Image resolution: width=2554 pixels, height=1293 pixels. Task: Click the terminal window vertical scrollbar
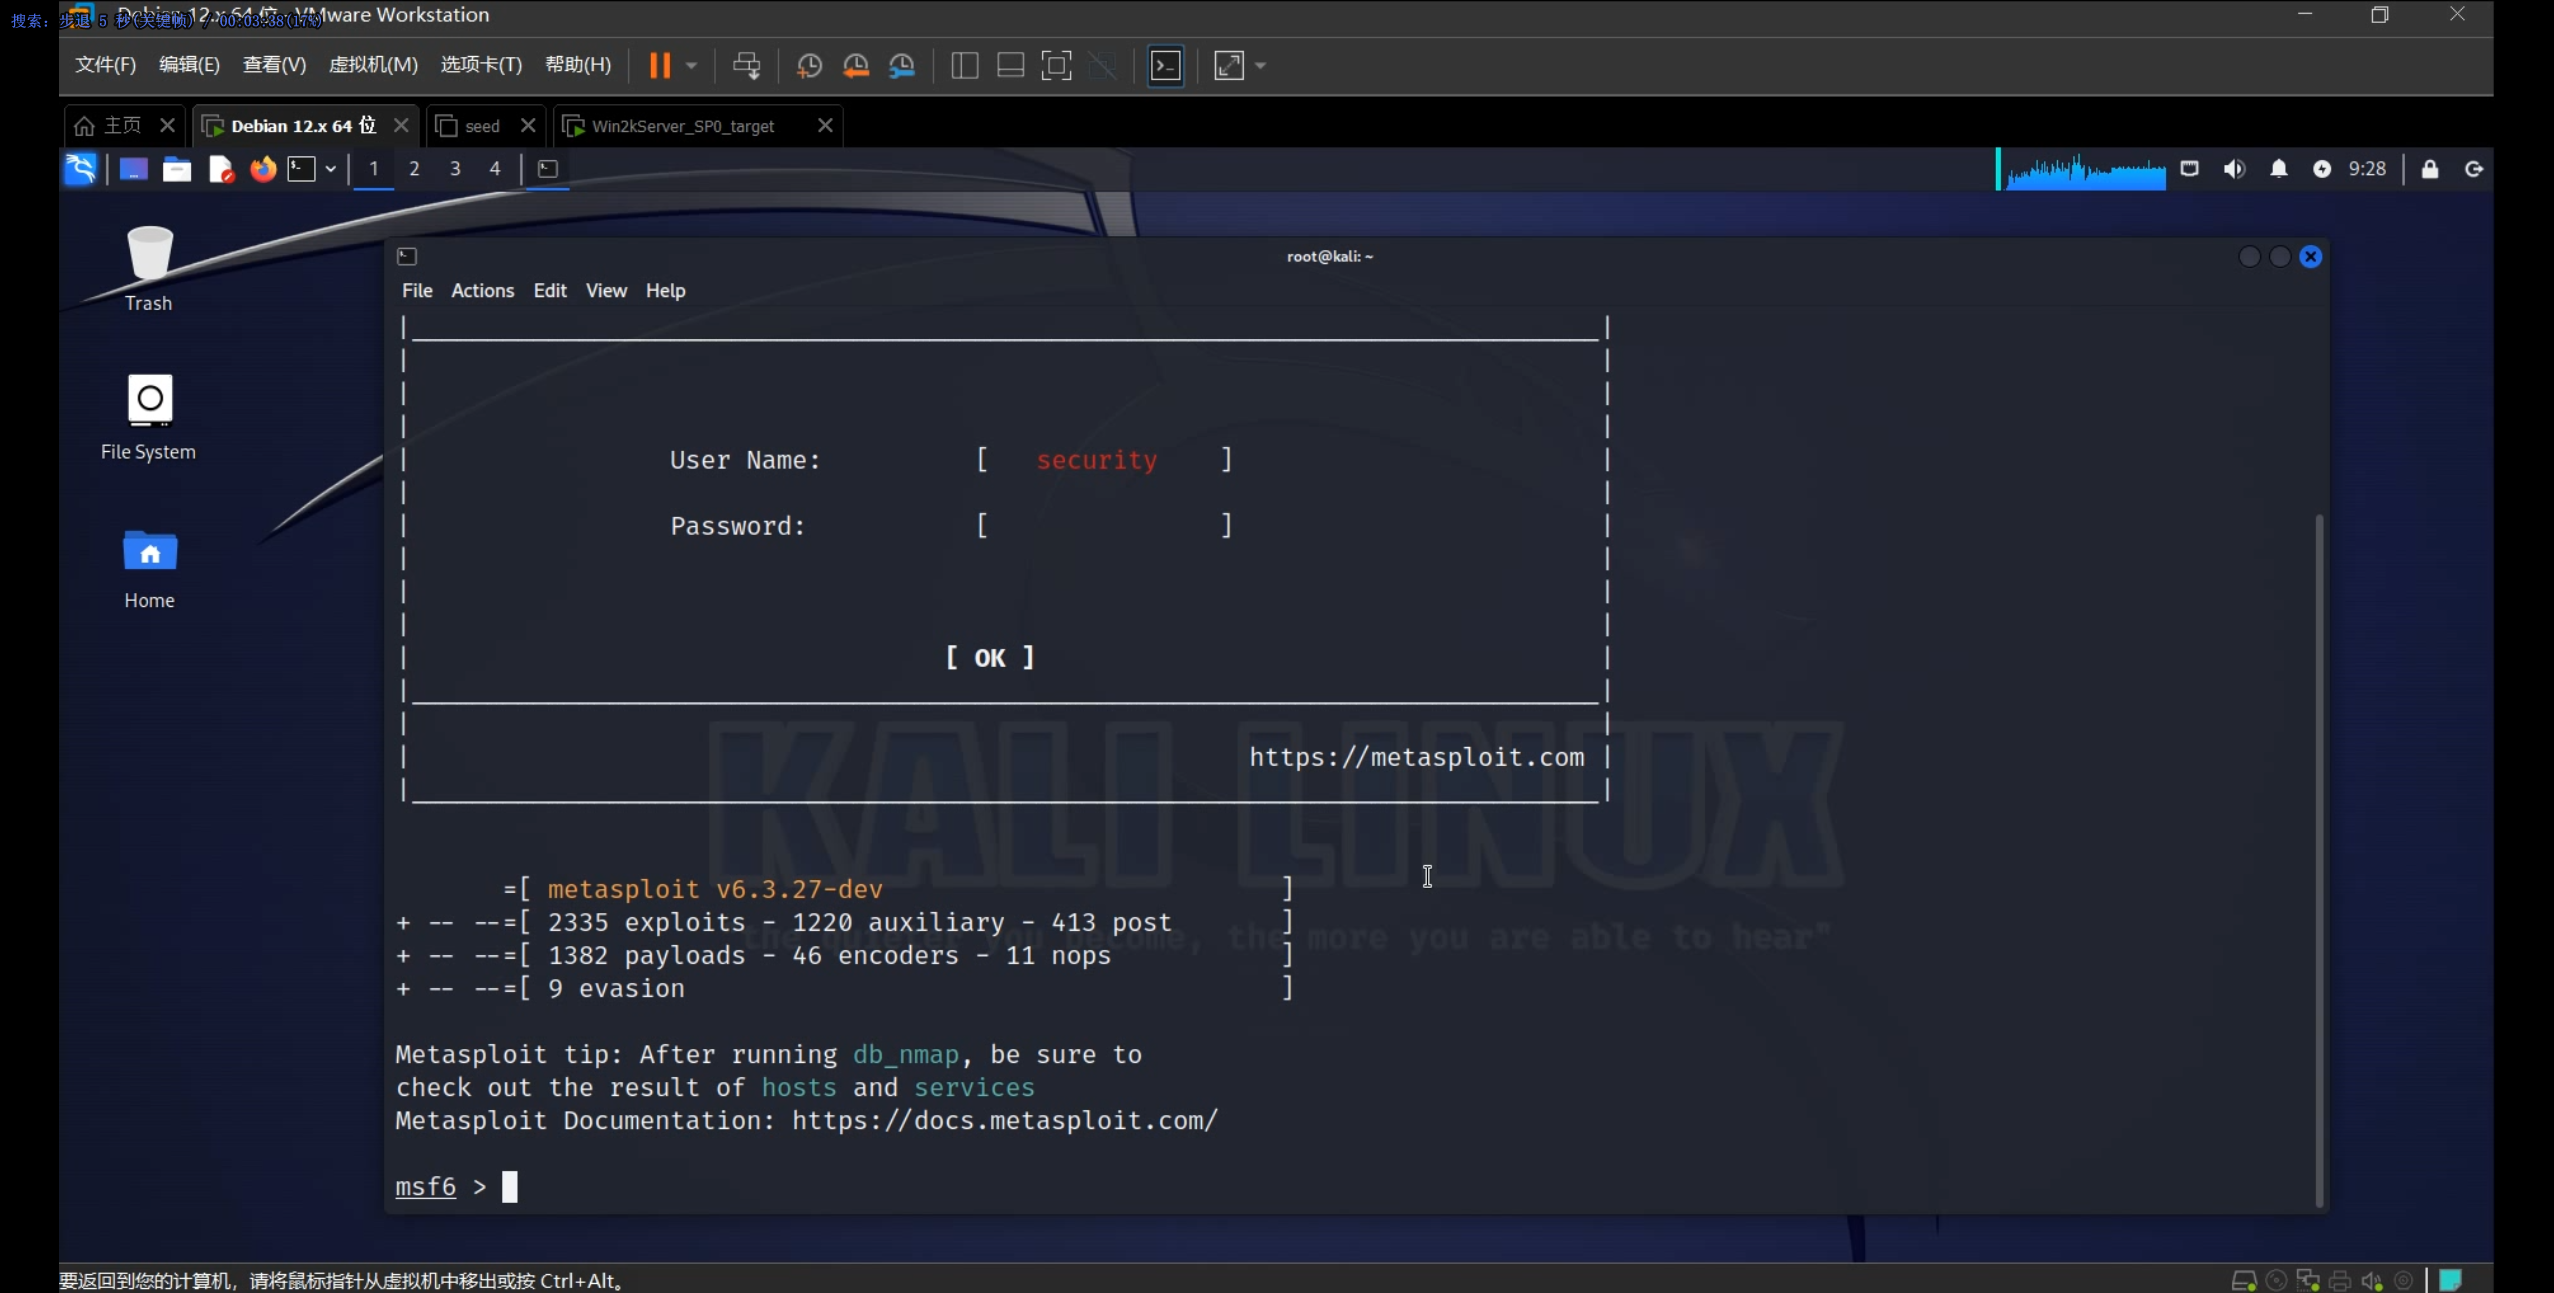click(x=2318, y=860)
